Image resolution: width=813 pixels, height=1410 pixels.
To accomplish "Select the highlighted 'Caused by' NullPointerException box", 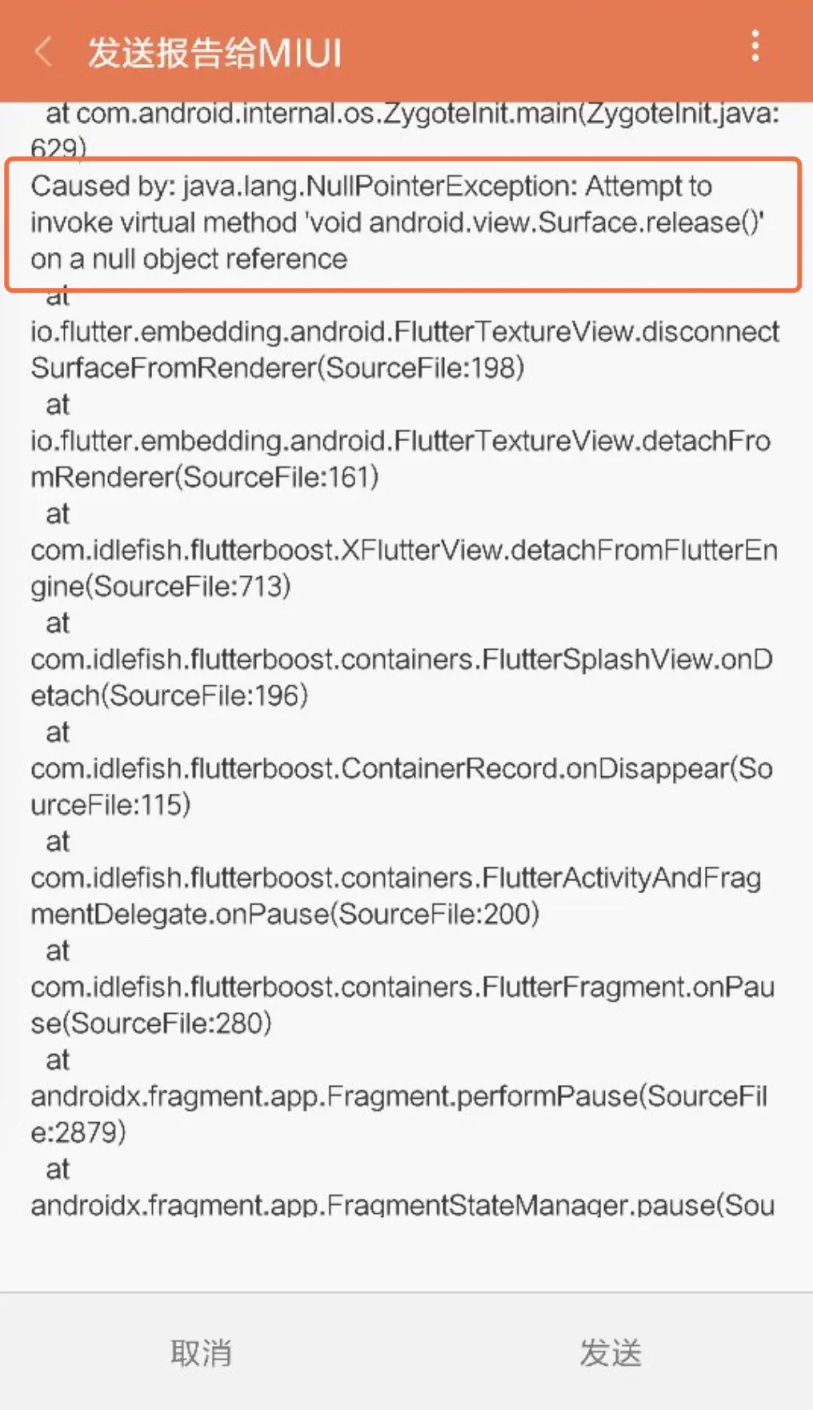I will [403, 223].
